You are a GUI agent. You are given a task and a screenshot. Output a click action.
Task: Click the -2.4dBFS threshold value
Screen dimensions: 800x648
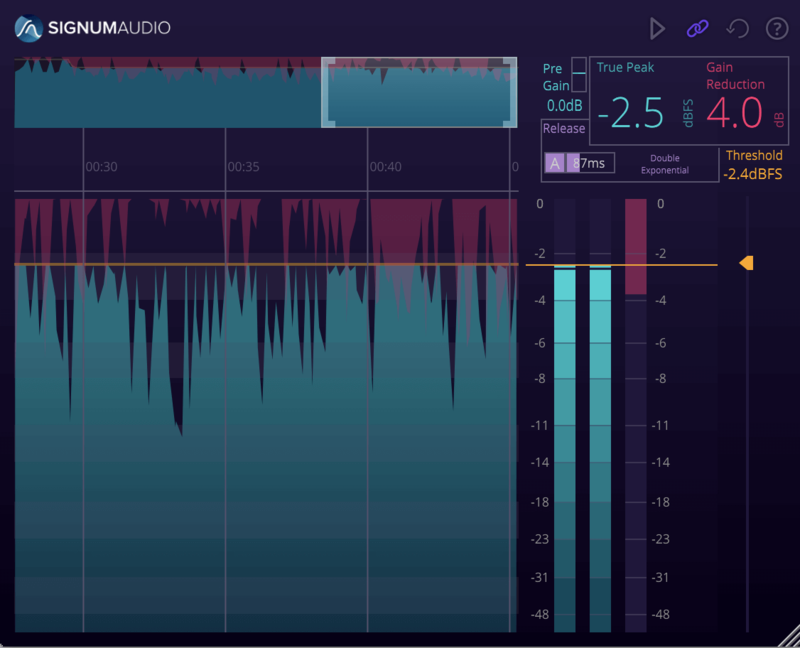point(754,175)
